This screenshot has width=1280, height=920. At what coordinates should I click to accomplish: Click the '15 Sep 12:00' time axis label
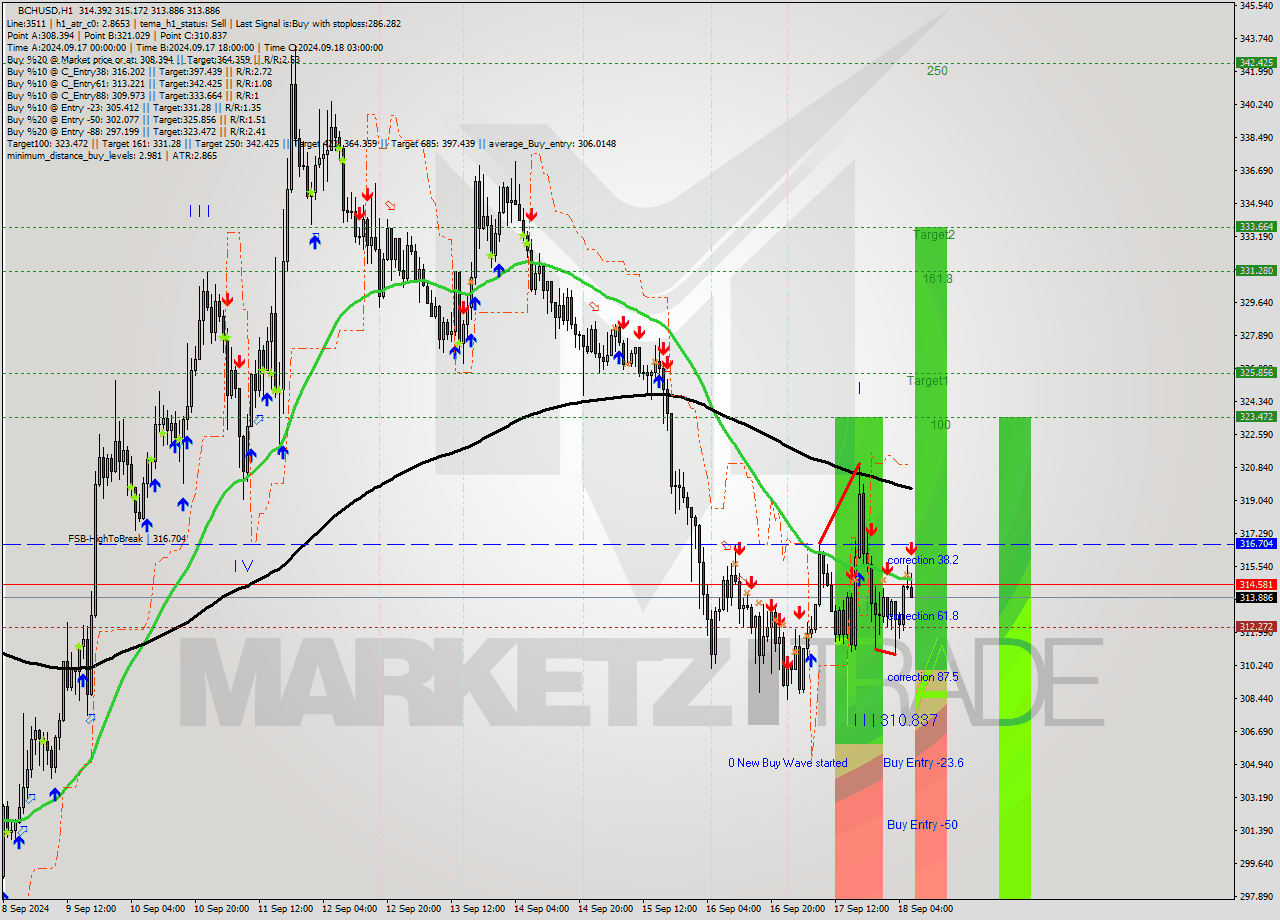coord(670,909)
